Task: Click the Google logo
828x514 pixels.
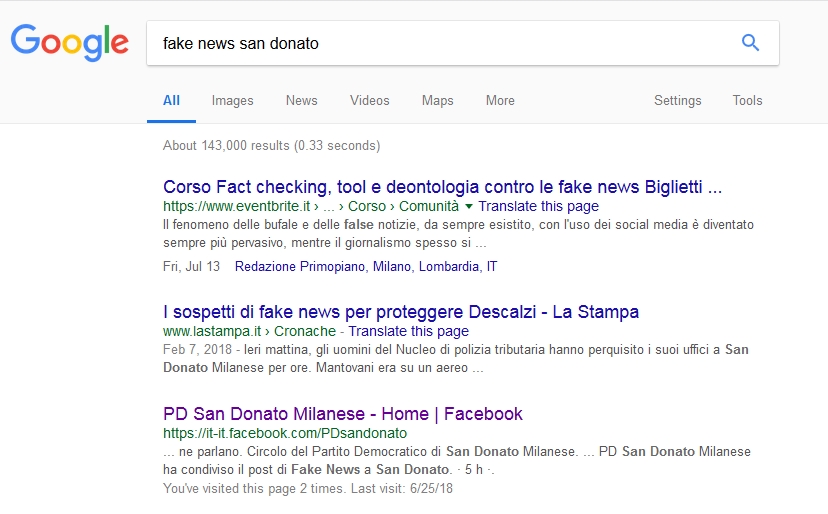Action: point(70,42)
